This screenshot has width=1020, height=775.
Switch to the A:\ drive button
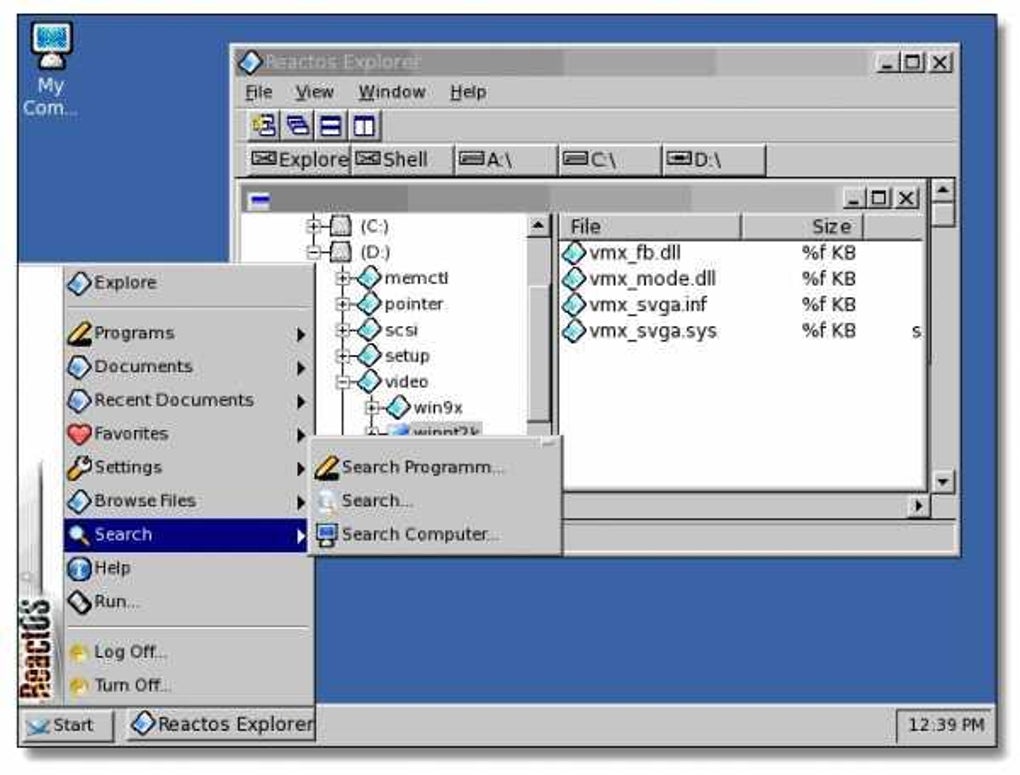[506, 160]
